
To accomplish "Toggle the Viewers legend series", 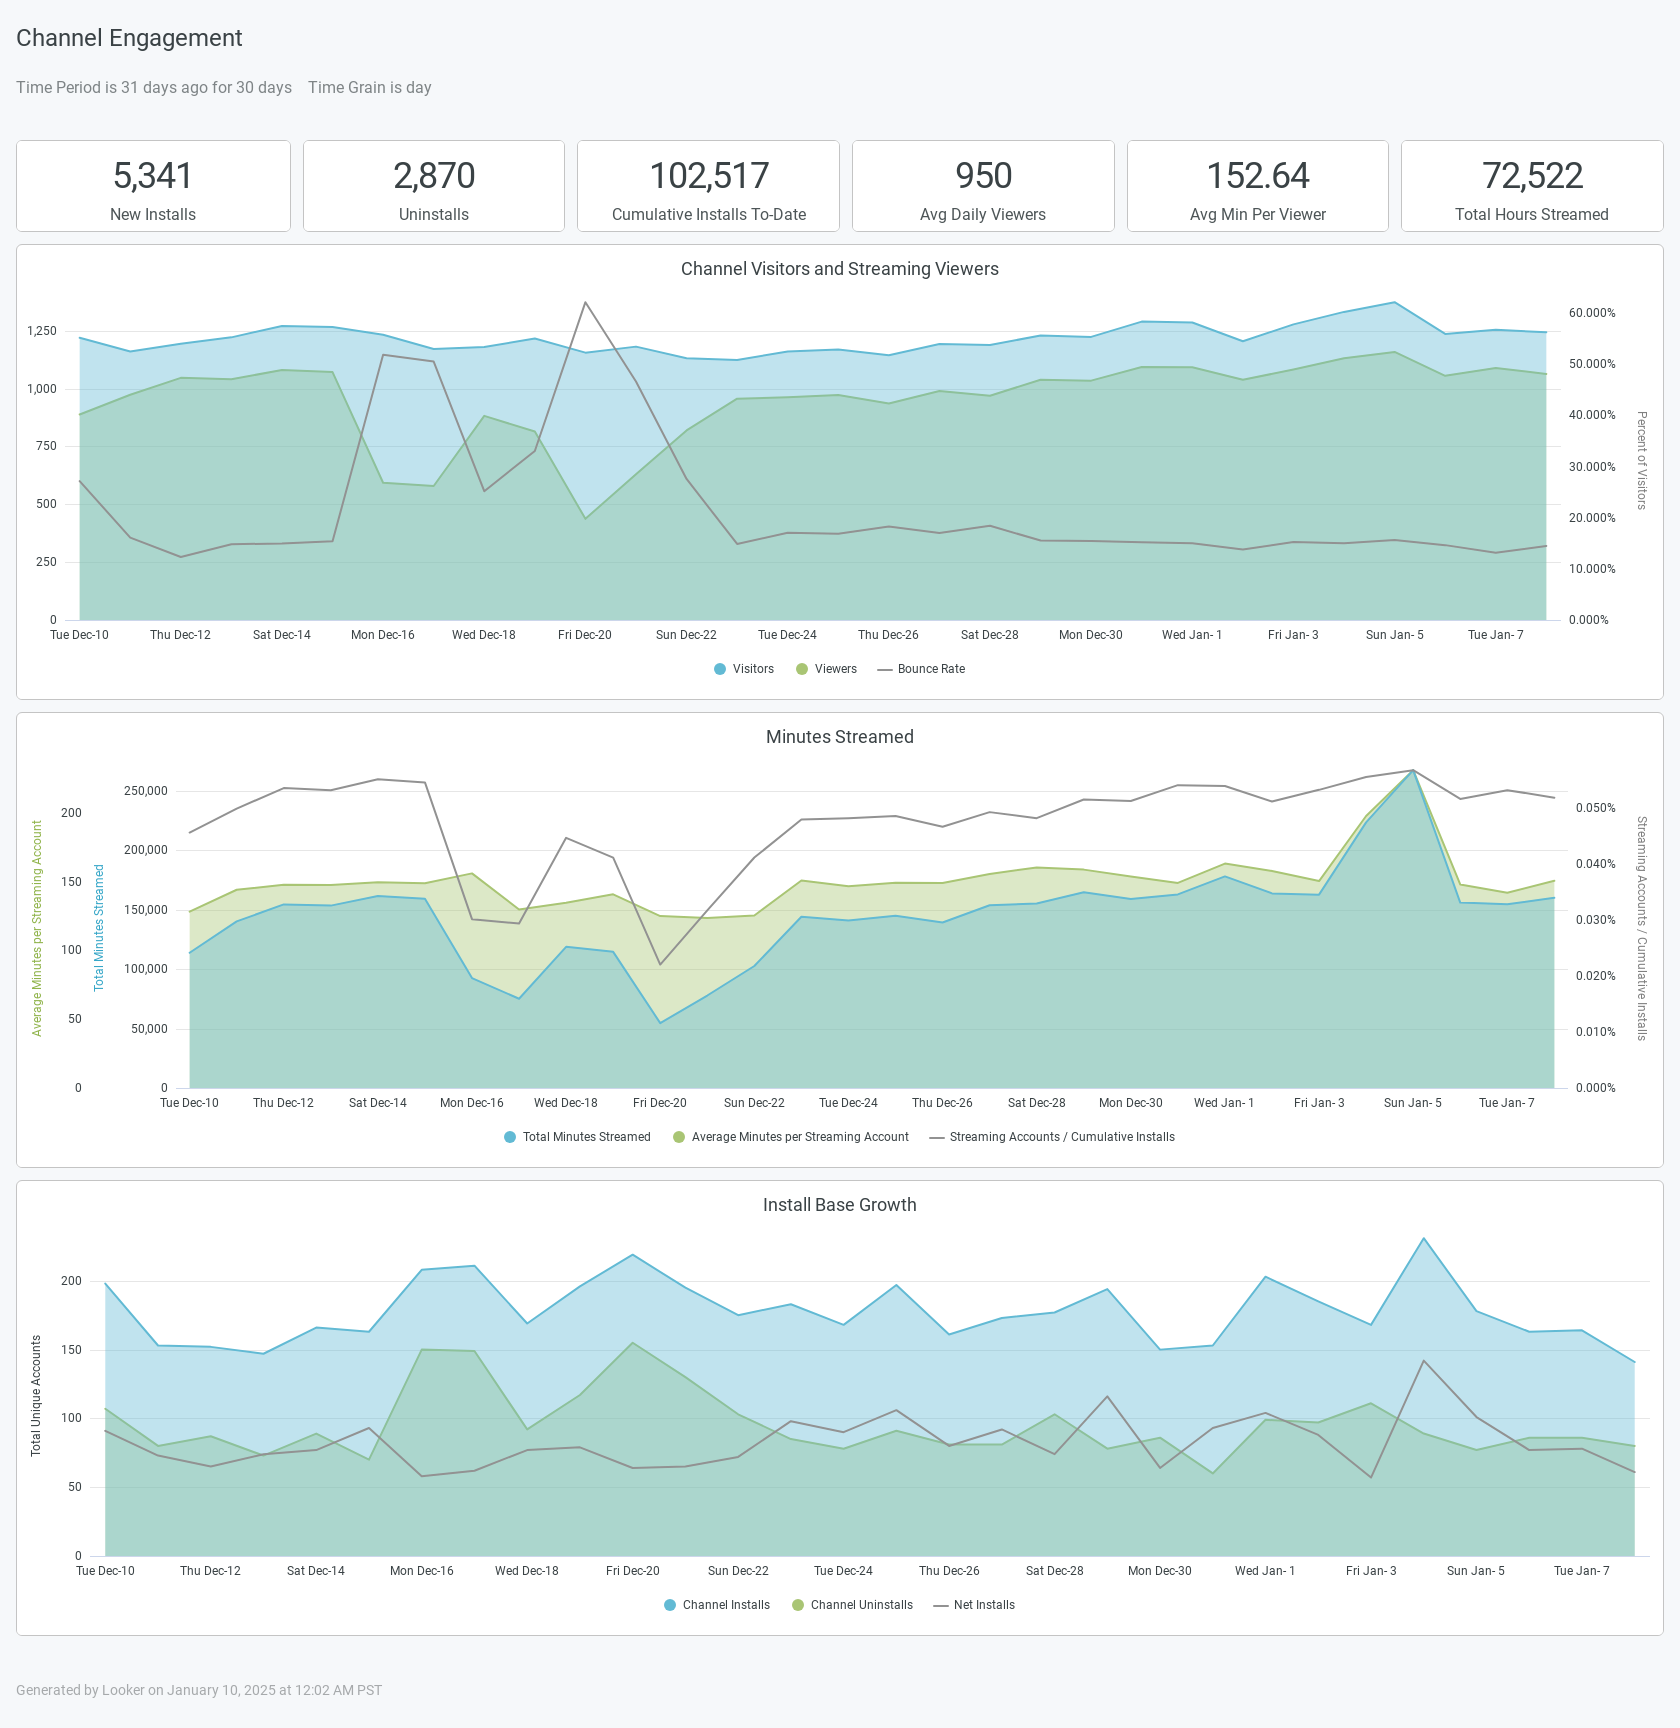I will coord(826,669).
